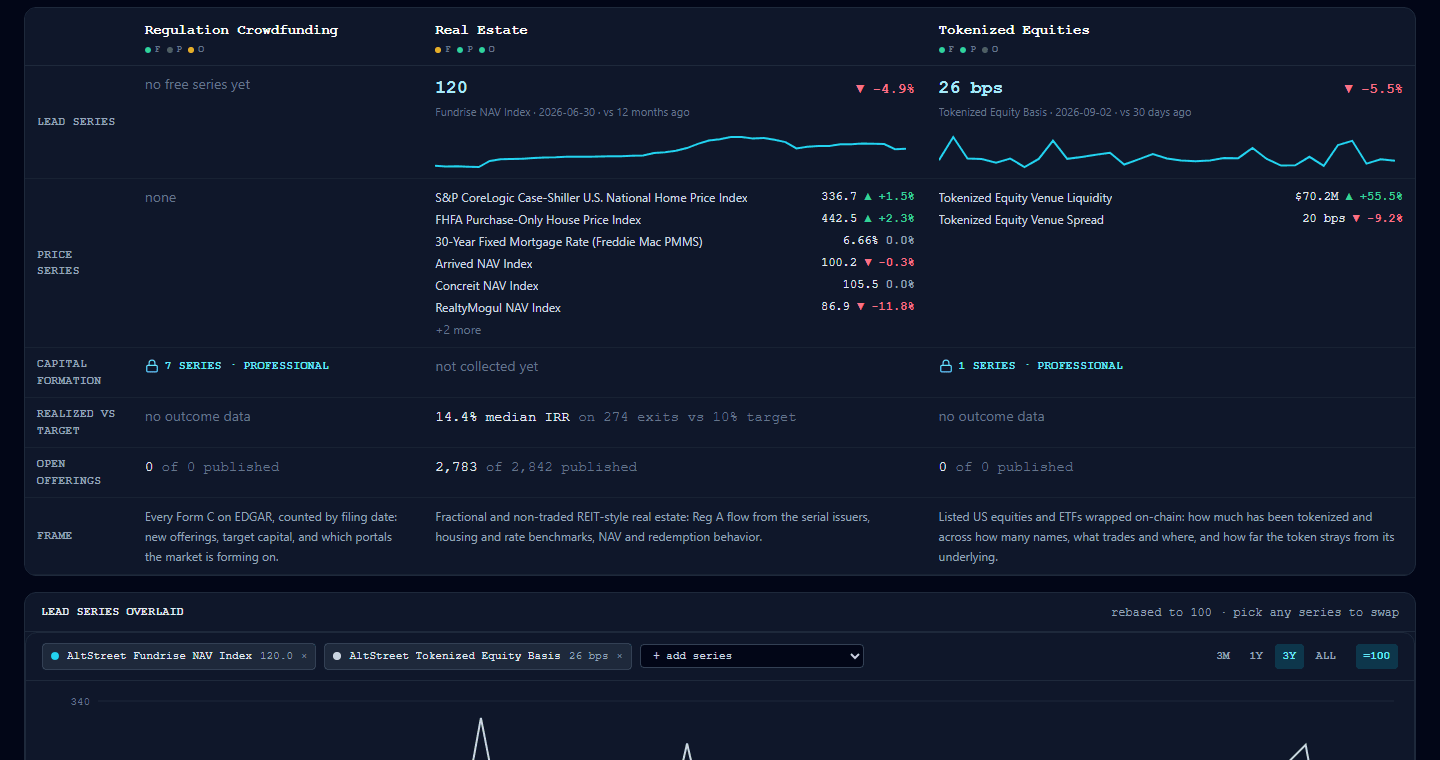Screen dimensions: 1440x760
Task: Click the Tokenized Equity Basis sparkline
Action: (x=1167, y=151)
